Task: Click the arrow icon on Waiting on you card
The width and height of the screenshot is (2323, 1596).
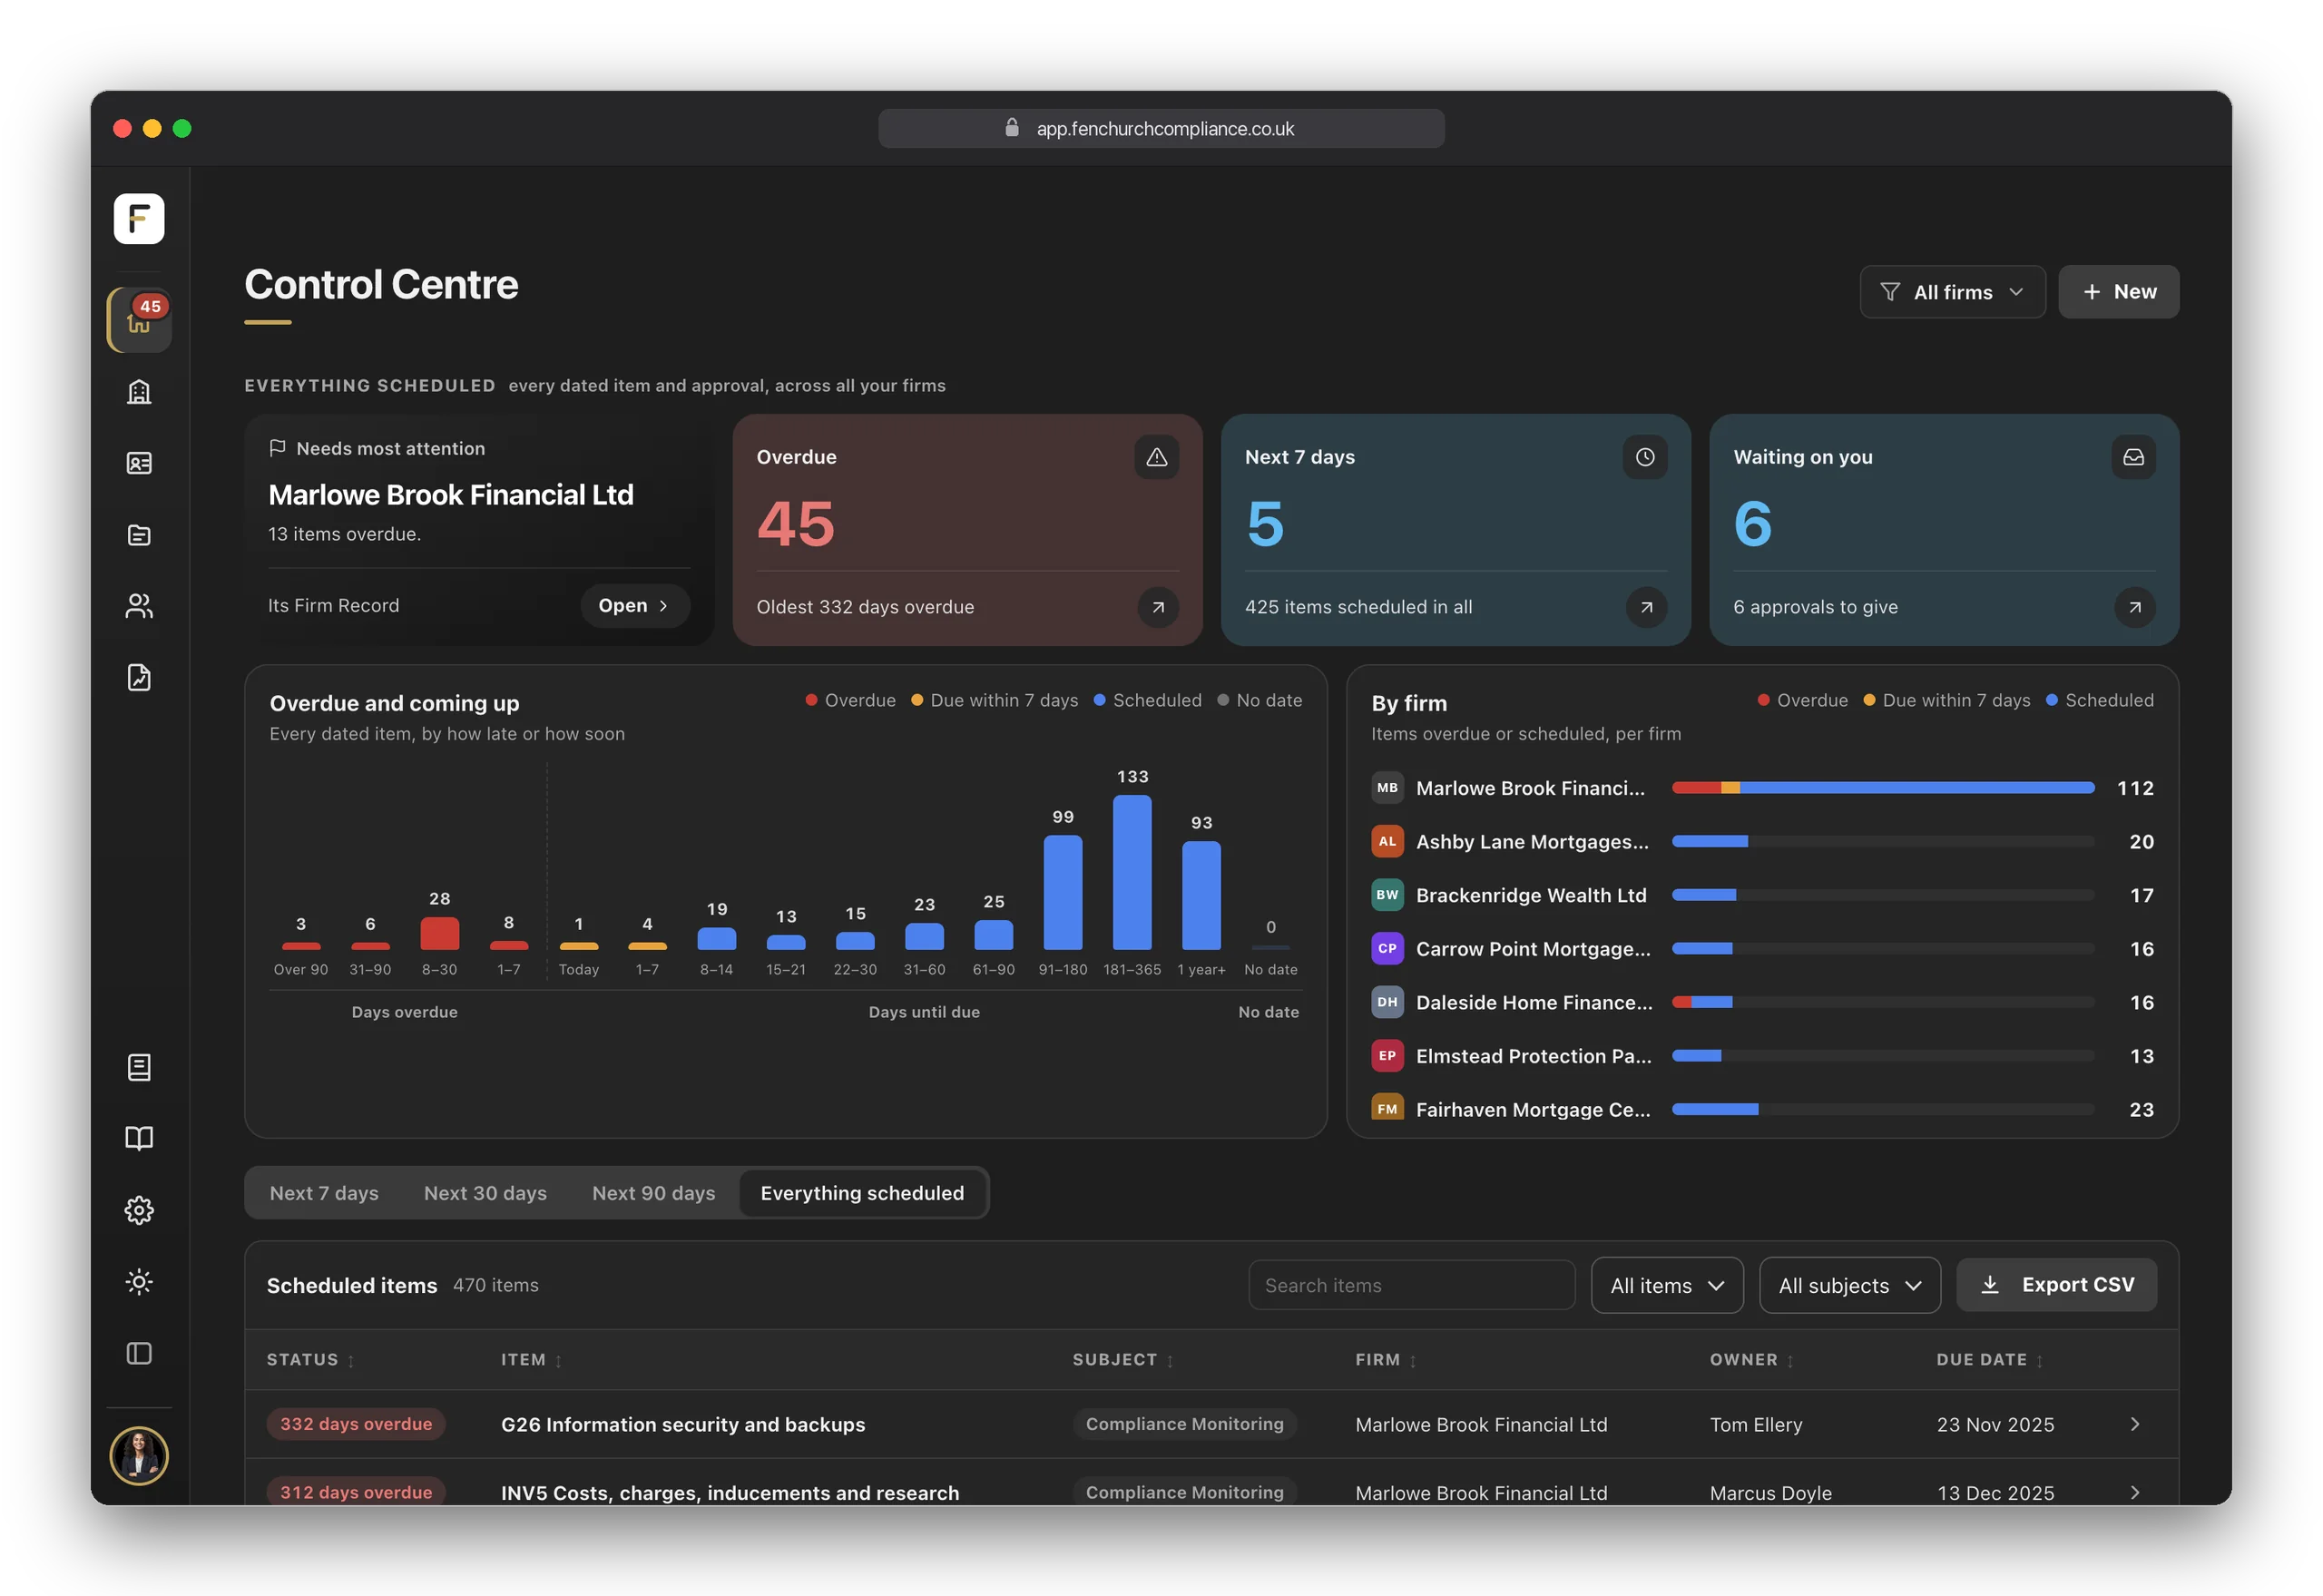Action: [2134, 607]
